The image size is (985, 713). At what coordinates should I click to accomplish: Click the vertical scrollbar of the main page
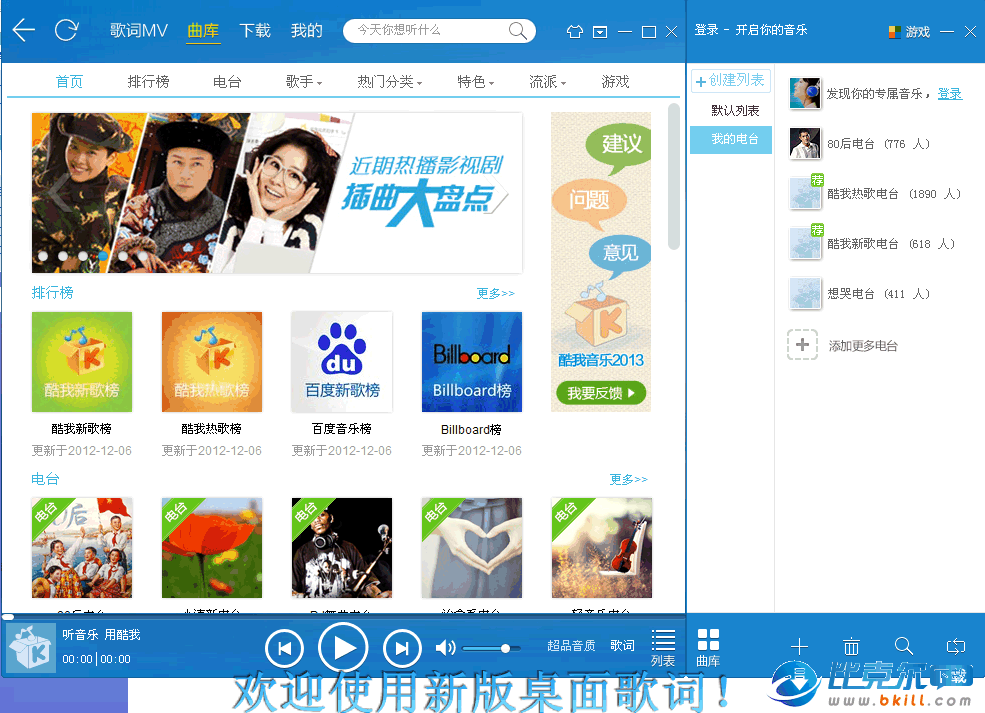pyautogui.click(x=673, y=177)
